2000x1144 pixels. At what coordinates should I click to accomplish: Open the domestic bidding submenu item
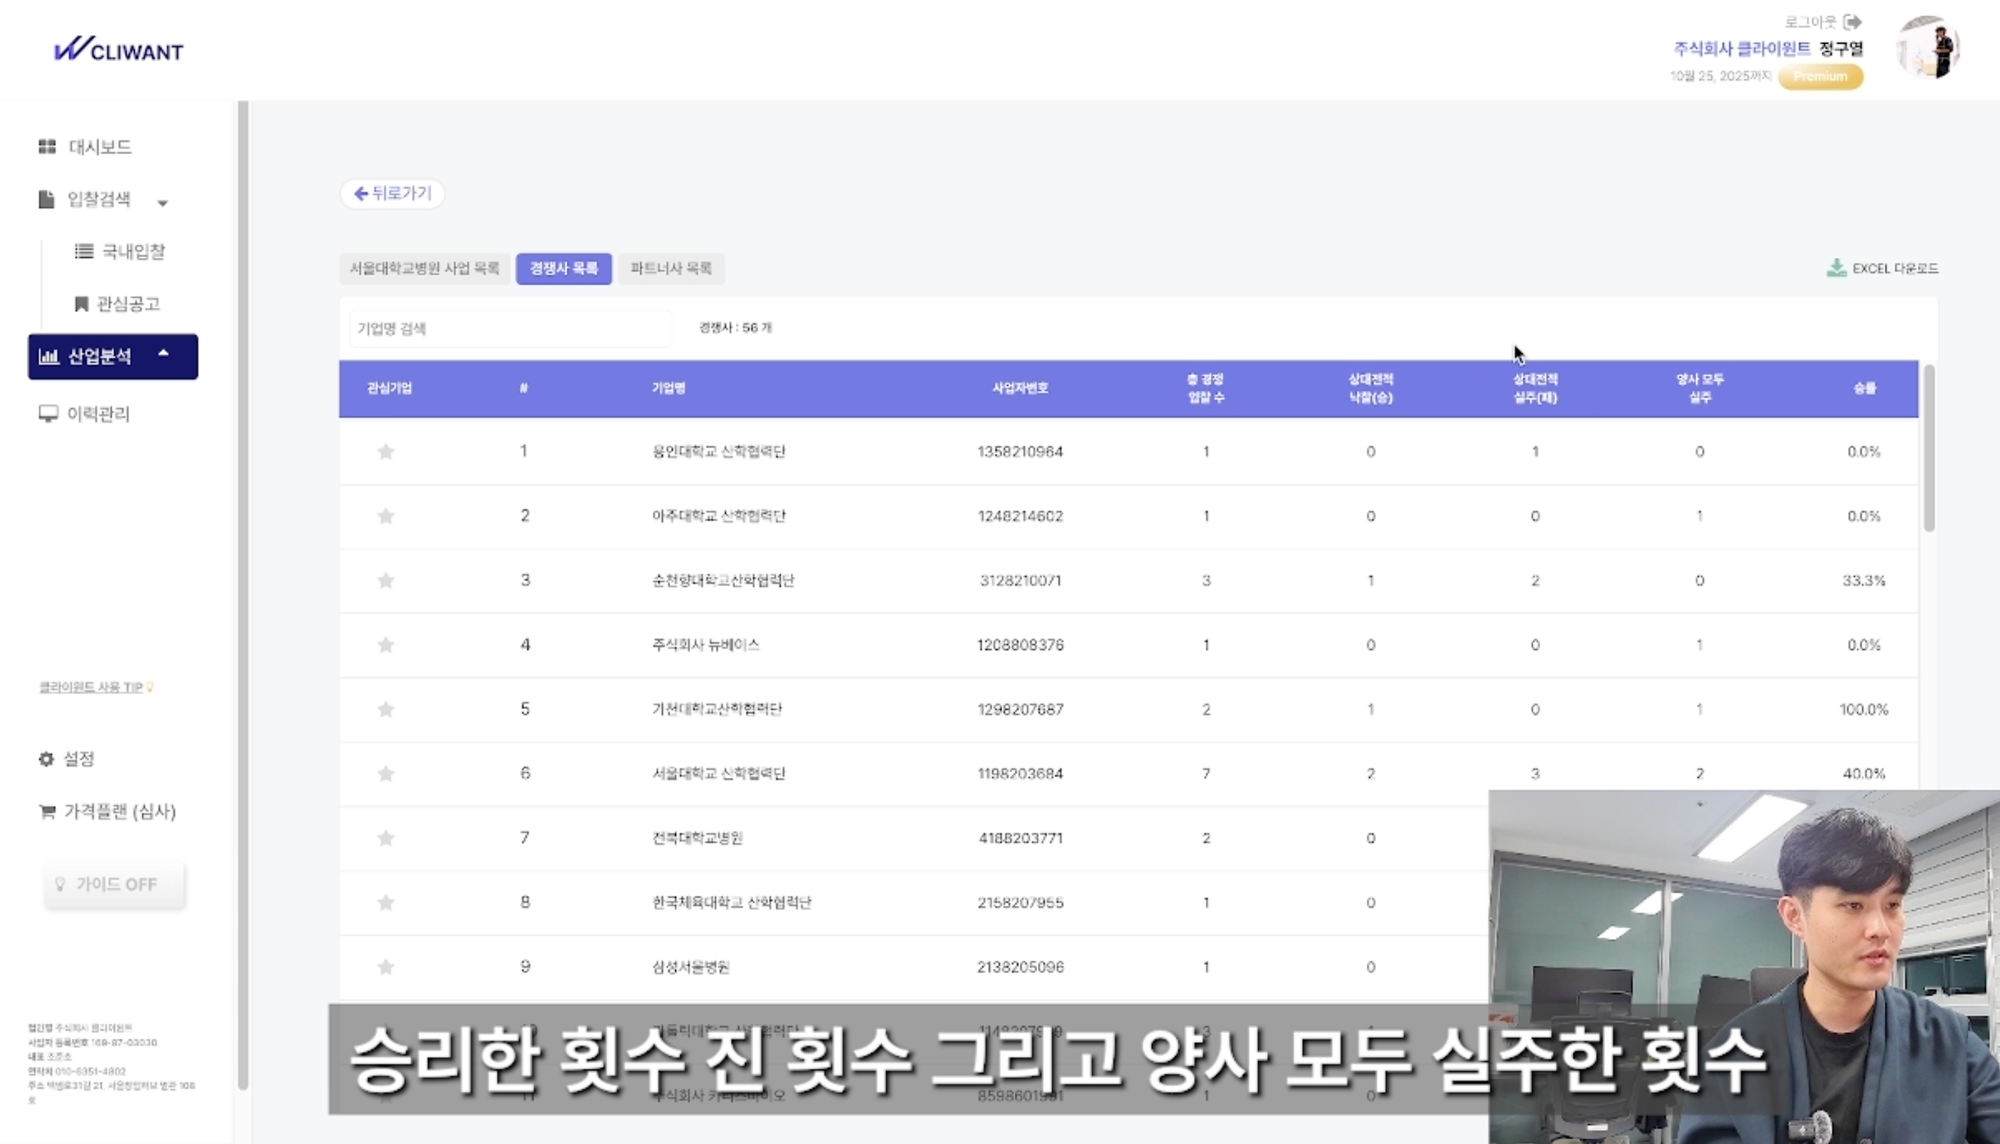[132, 252]
